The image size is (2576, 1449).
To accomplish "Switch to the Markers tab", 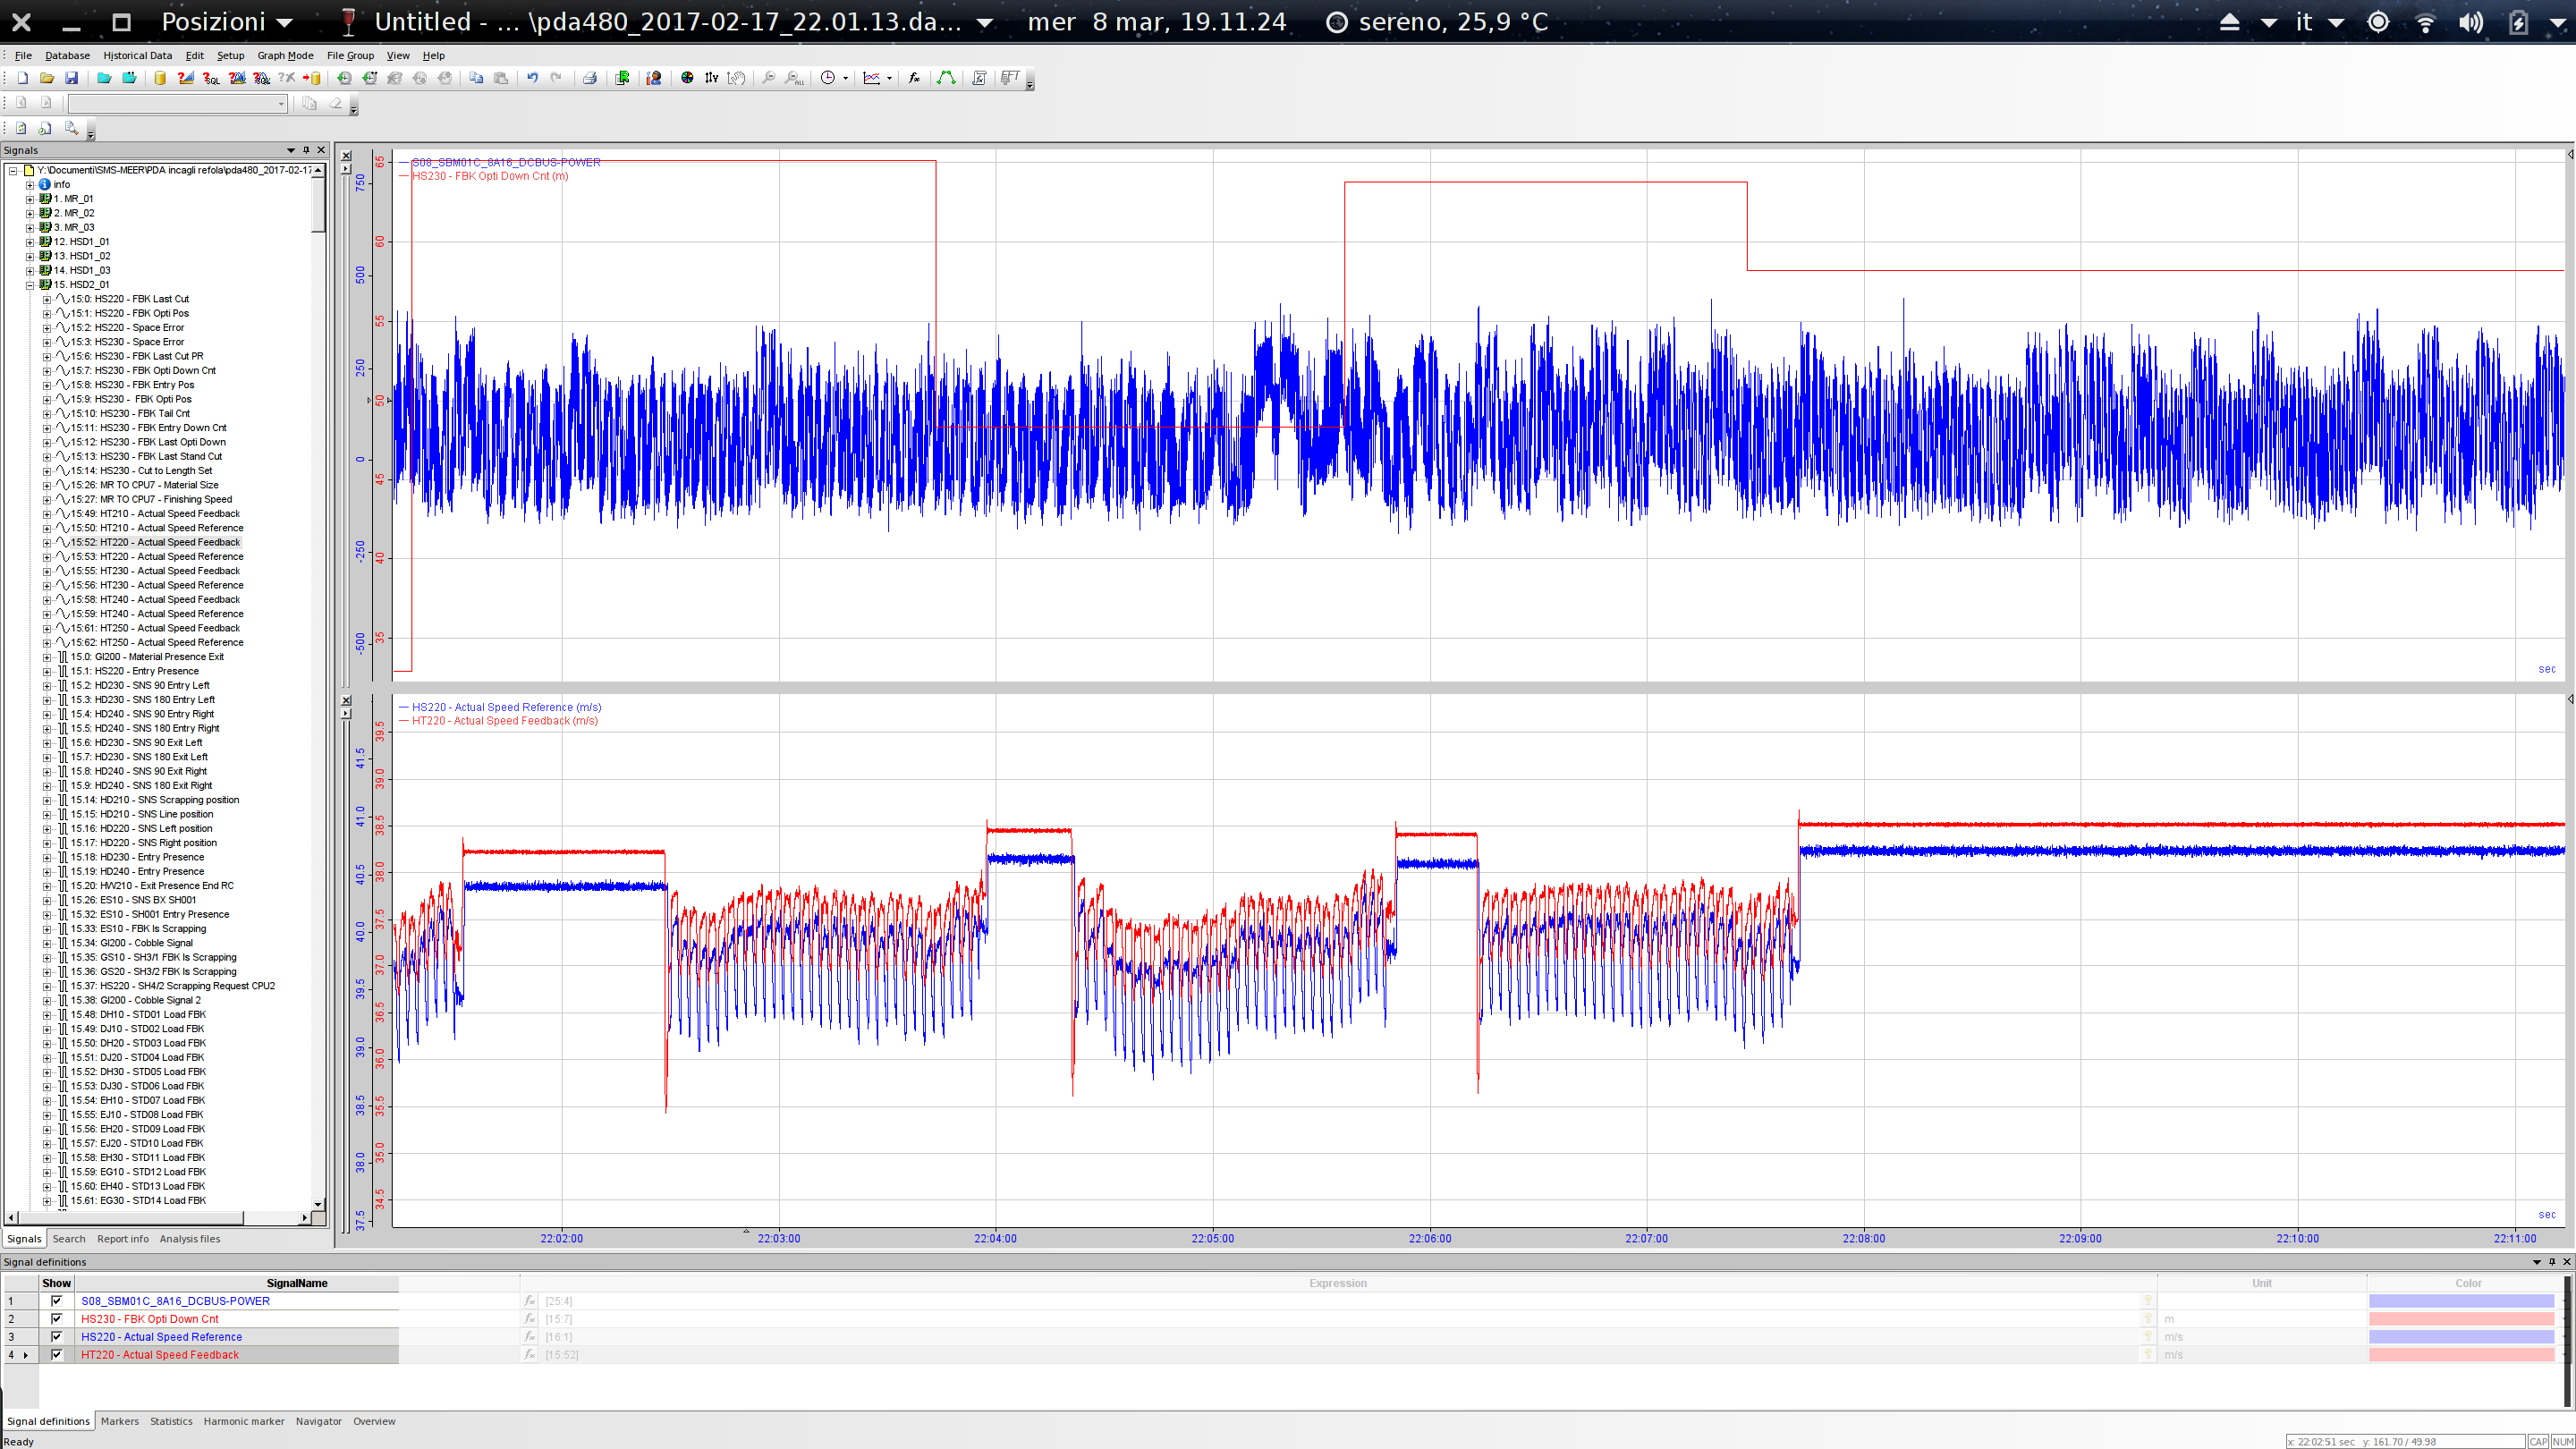I will click(120, 1421).
